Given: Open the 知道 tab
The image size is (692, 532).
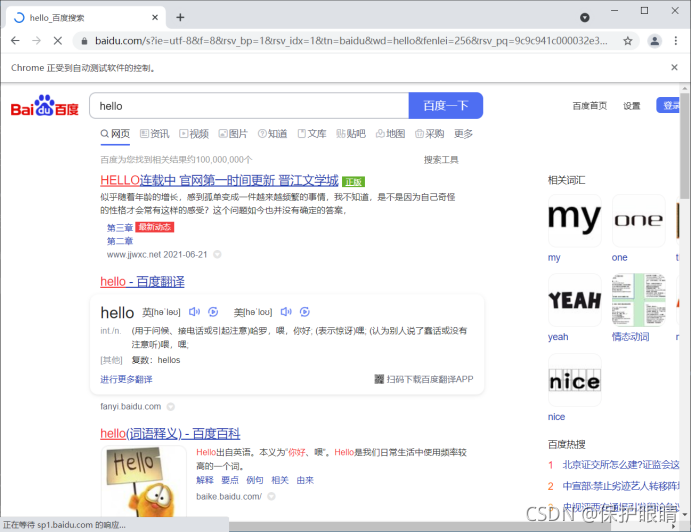Looking at the screenshot, I should click(x=272, y=133).
